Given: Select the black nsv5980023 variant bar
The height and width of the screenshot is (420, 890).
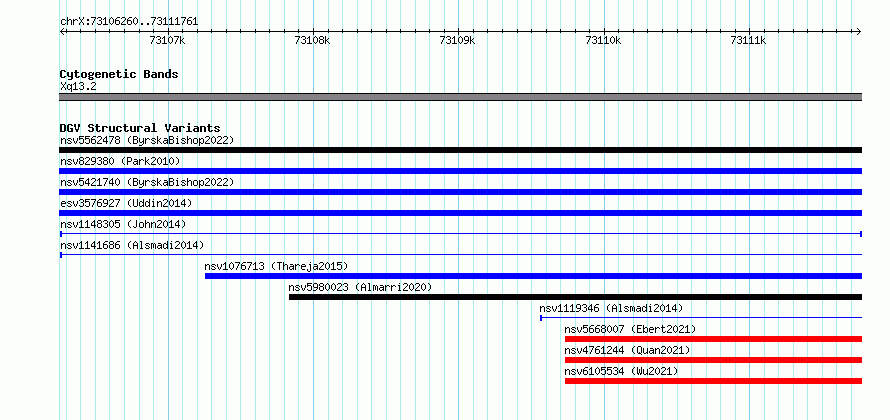Looking at the screenshot, I should tap(576, 297).
